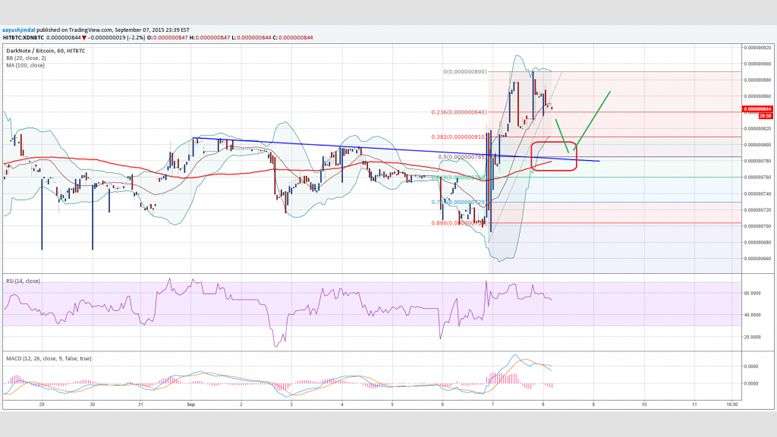
Task: Open the aayushjindal author link
Action: click(x=19, y=30)
